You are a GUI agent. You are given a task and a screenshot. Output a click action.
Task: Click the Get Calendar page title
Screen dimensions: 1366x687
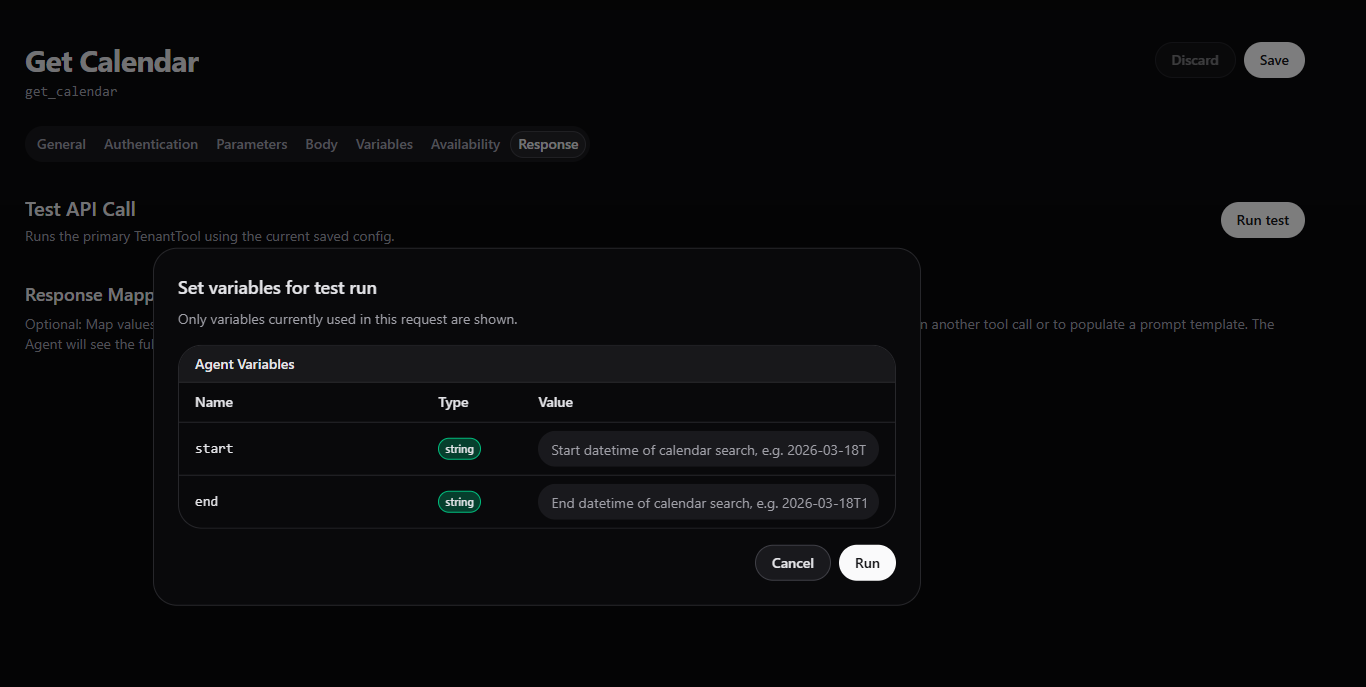[112, 62]
